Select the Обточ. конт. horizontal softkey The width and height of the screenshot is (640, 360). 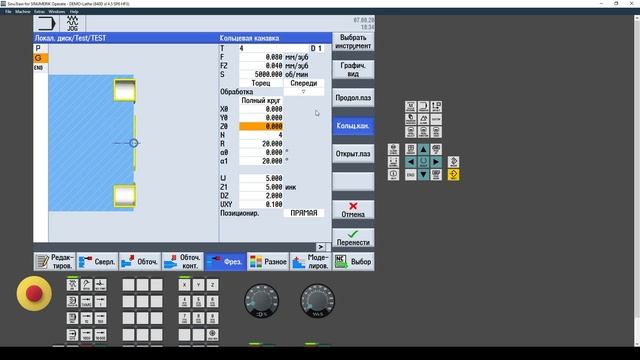[182, 262]
